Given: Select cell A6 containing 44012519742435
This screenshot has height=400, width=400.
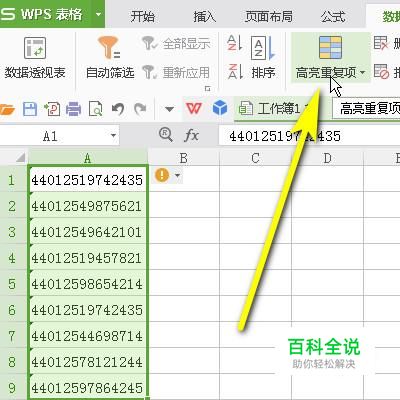Looking at the screenshot, I should coord(88,310).
